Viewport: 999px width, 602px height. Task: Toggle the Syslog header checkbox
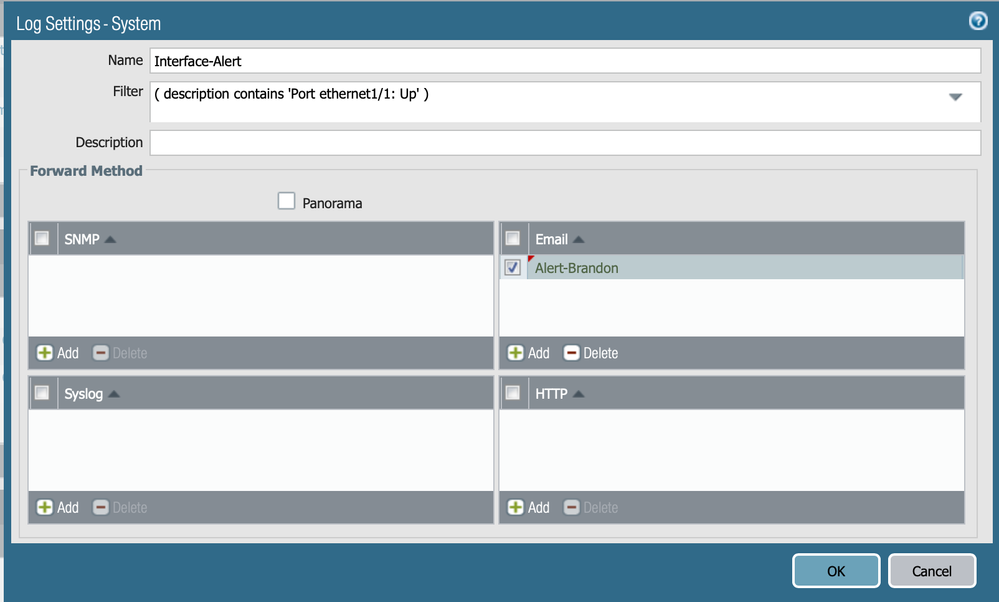tap(42, 393)
